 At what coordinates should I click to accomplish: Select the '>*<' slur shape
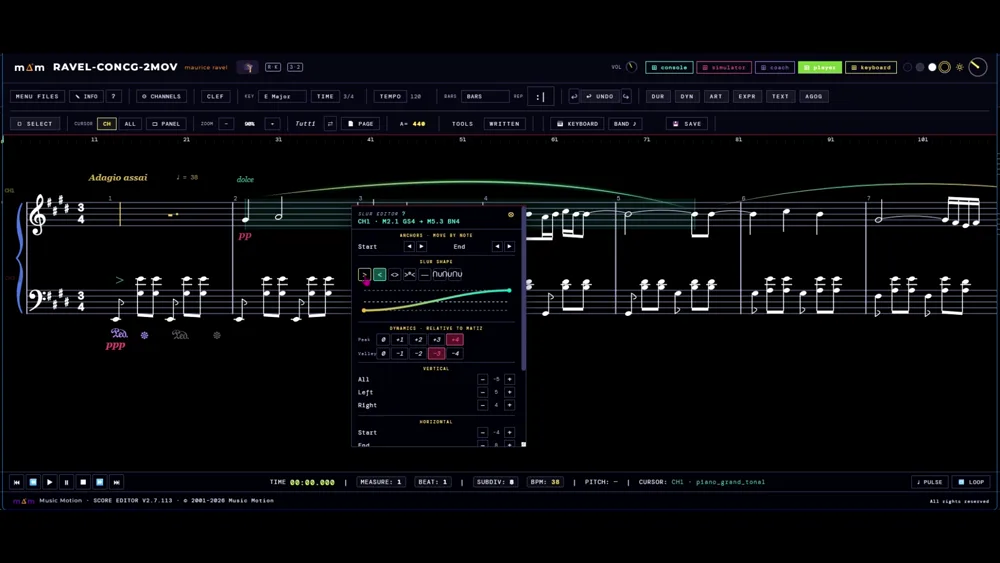pyautogui.click(x=409, y=274)
